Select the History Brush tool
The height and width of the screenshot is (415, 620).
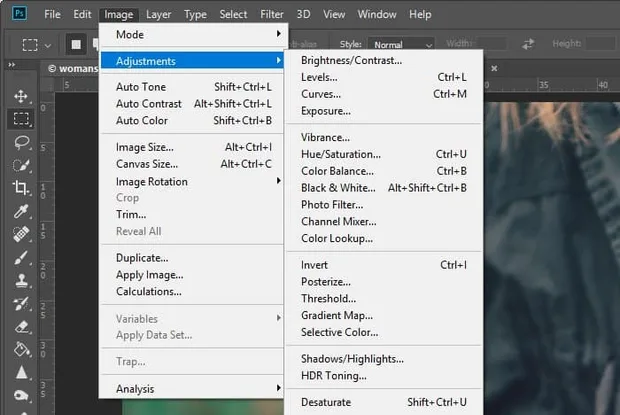click(x=21, y=304)
